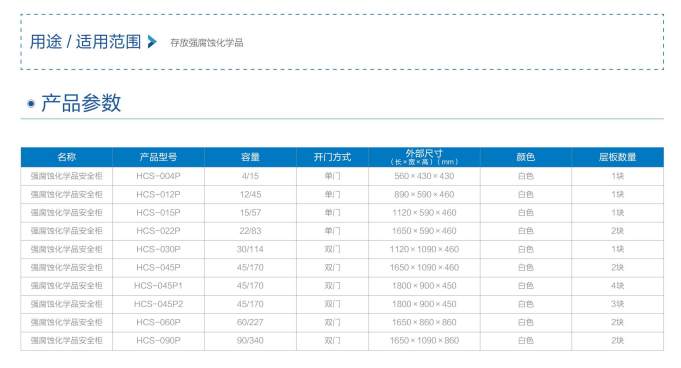681x368 pixels.
Task: Click the HCS-045P1 model entry
Action: click(x=159, y=285)
